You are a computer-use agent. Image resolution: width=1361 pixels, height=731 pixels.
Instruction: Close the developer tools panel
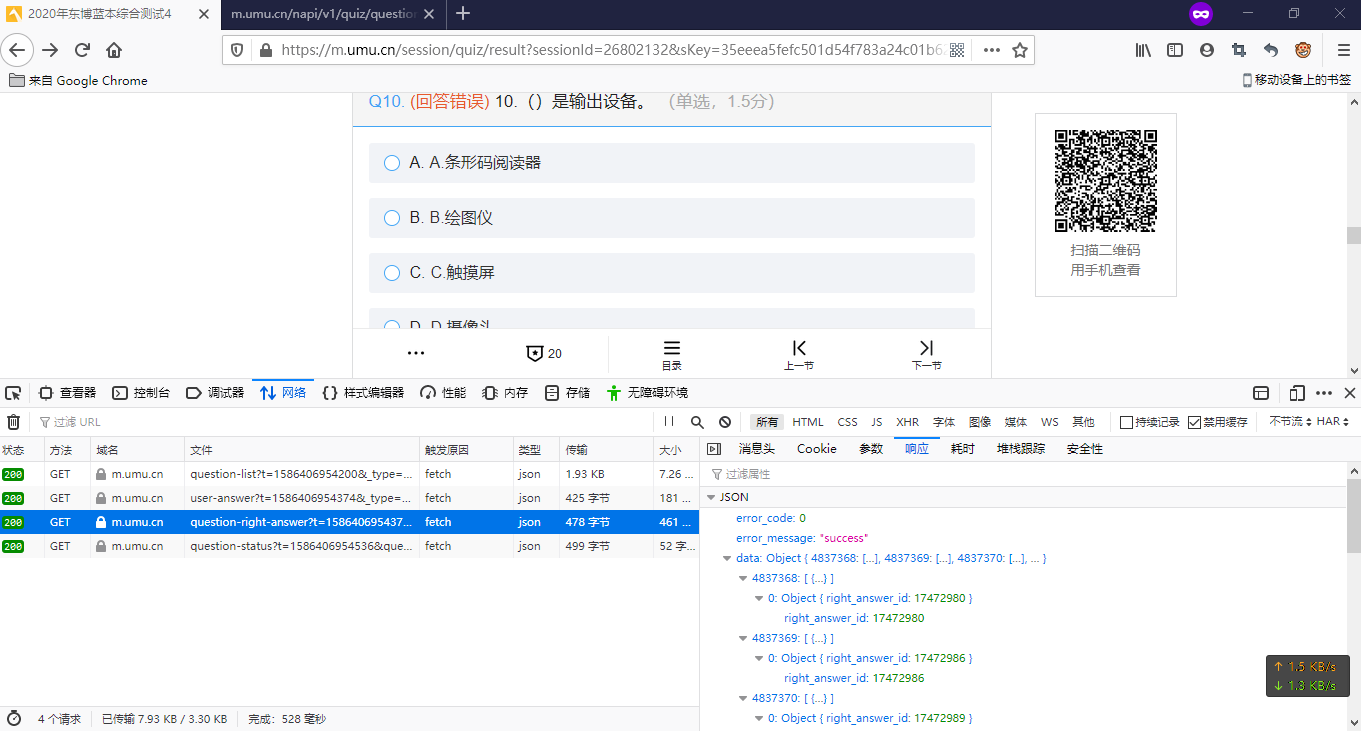[x=1349, y=393]
